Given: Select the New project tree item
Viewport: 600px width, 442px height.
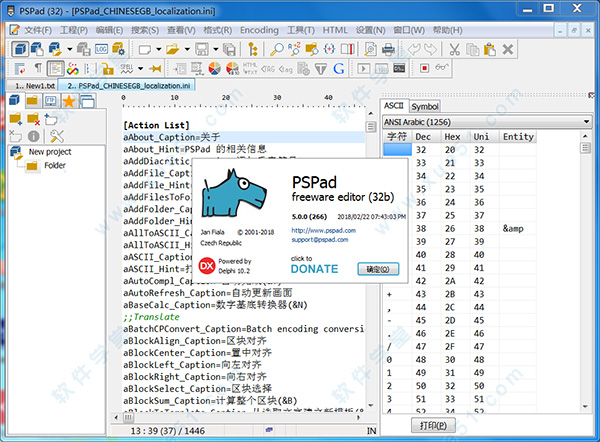Looking at the screenshot, I should pos(50,152).
